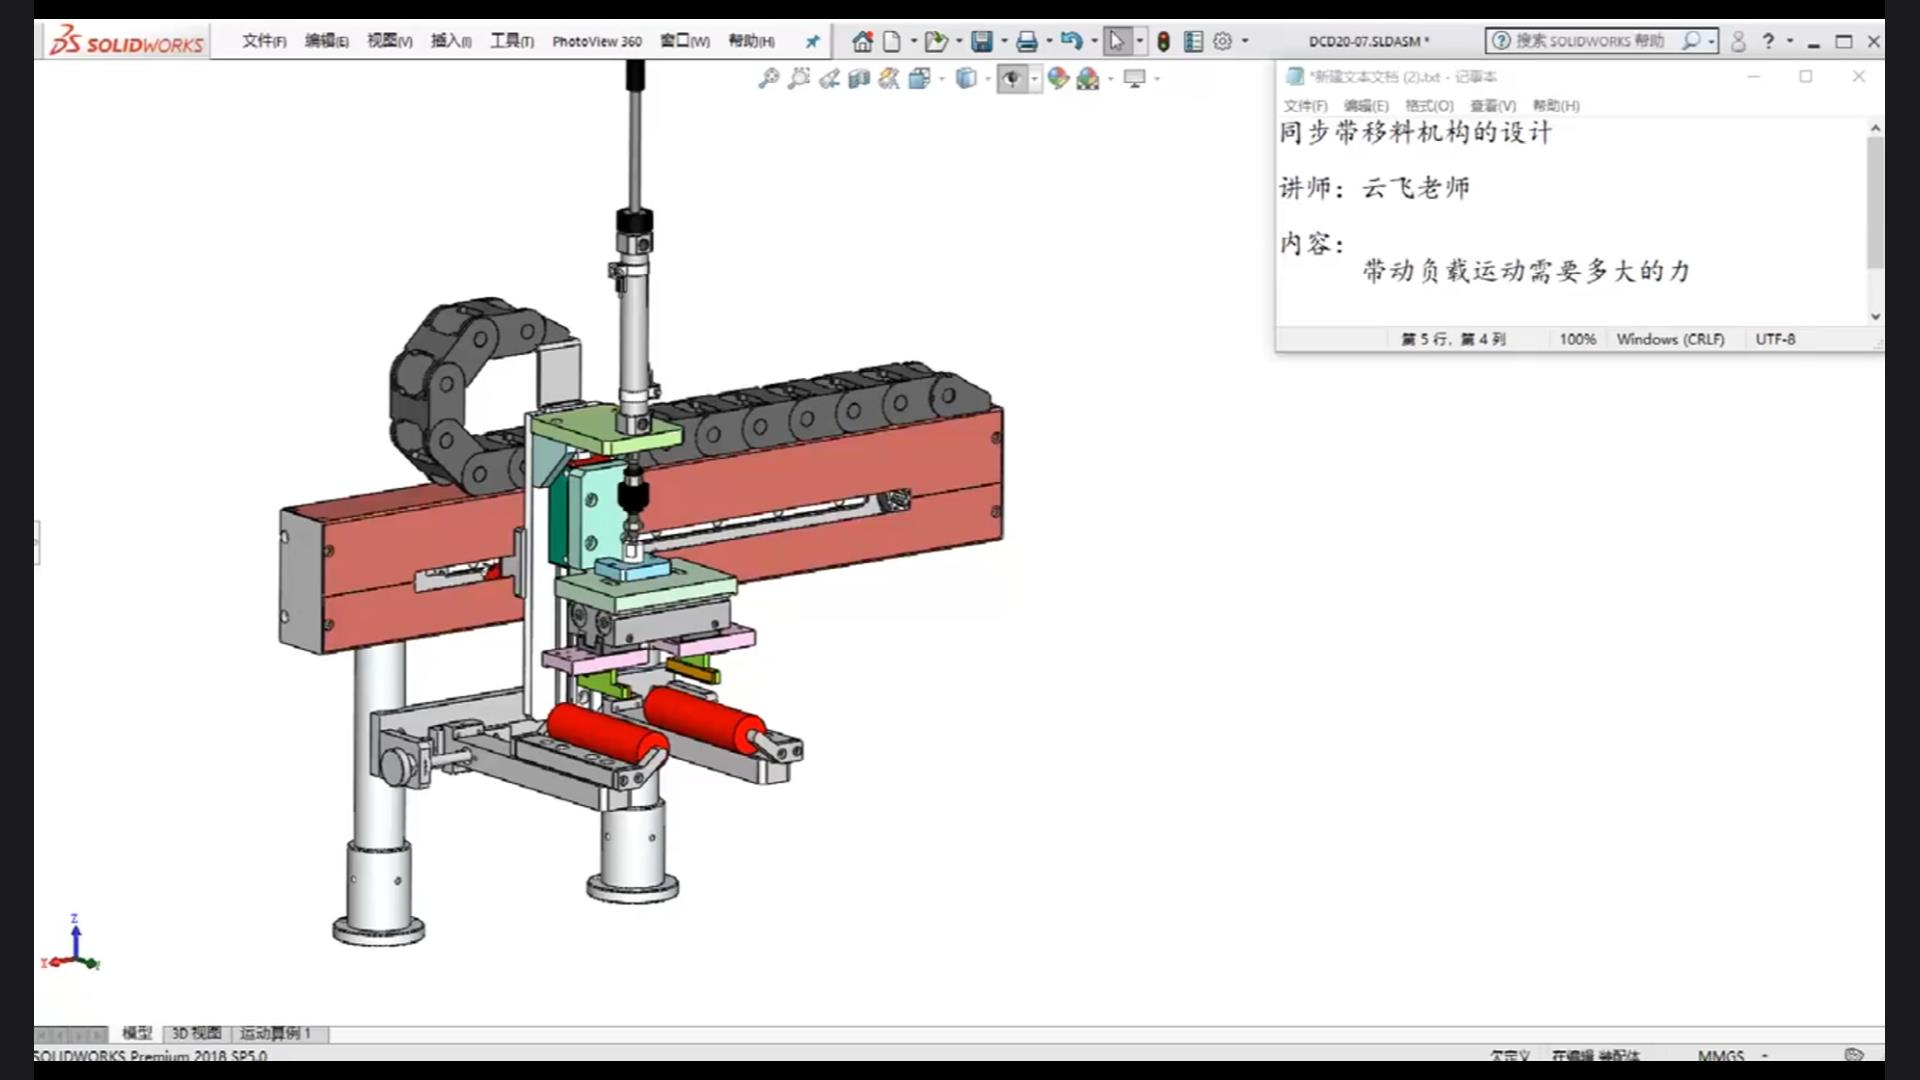Open the 视图(V) menu in SOLIDWORKS
The height and width of the screenshot is (1080, 1920).
[389, 41]
